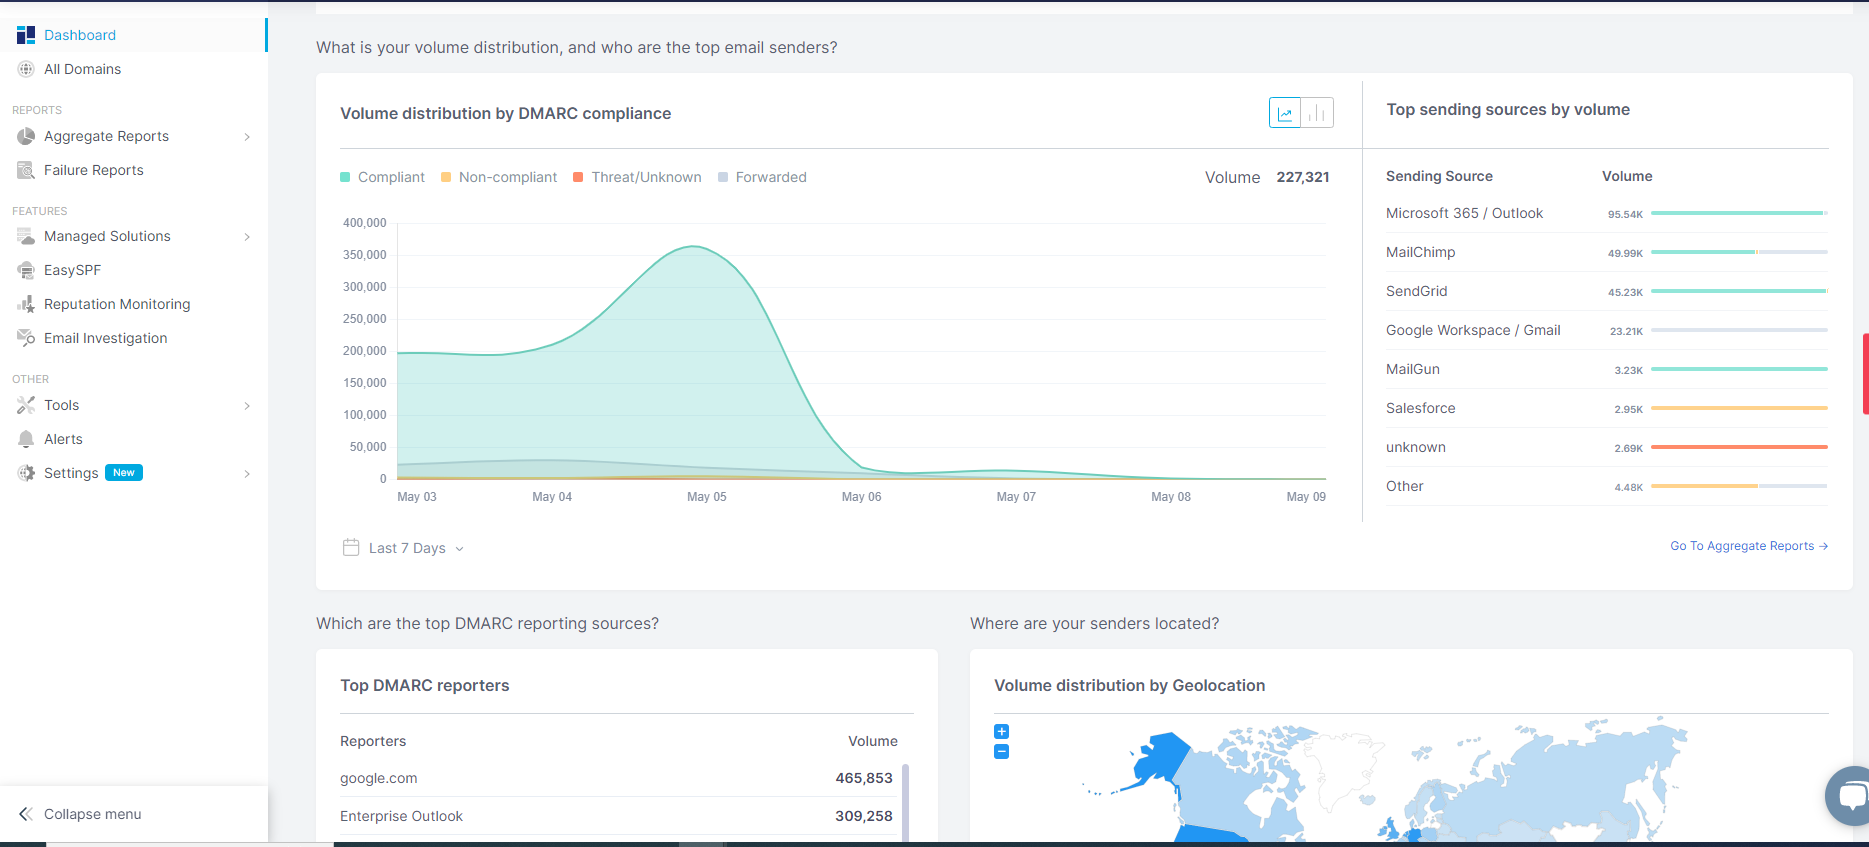Click Collapse menu button
Viewport: 1869px width, 847px height.
point(134,814)
